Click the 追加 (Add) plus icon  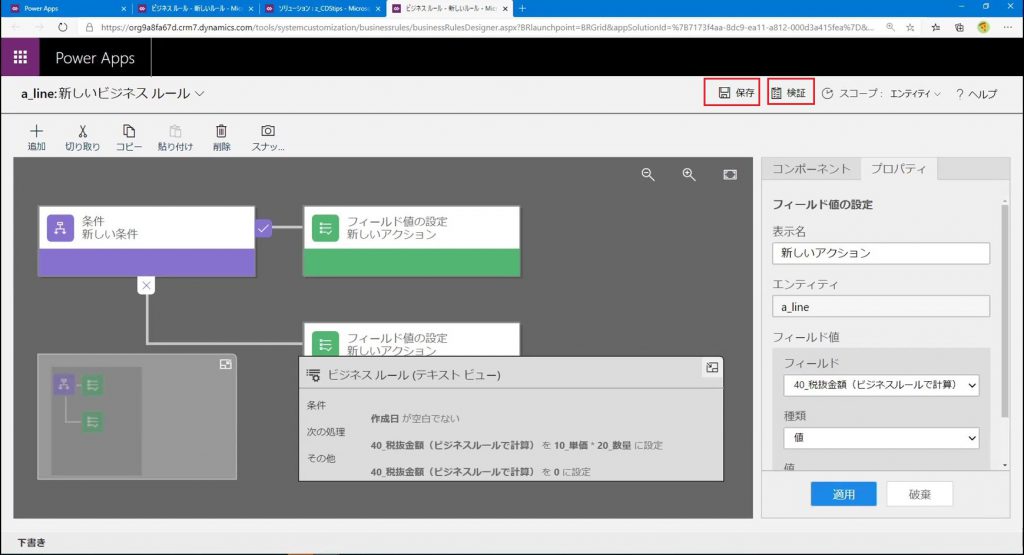tap(36, 131)
